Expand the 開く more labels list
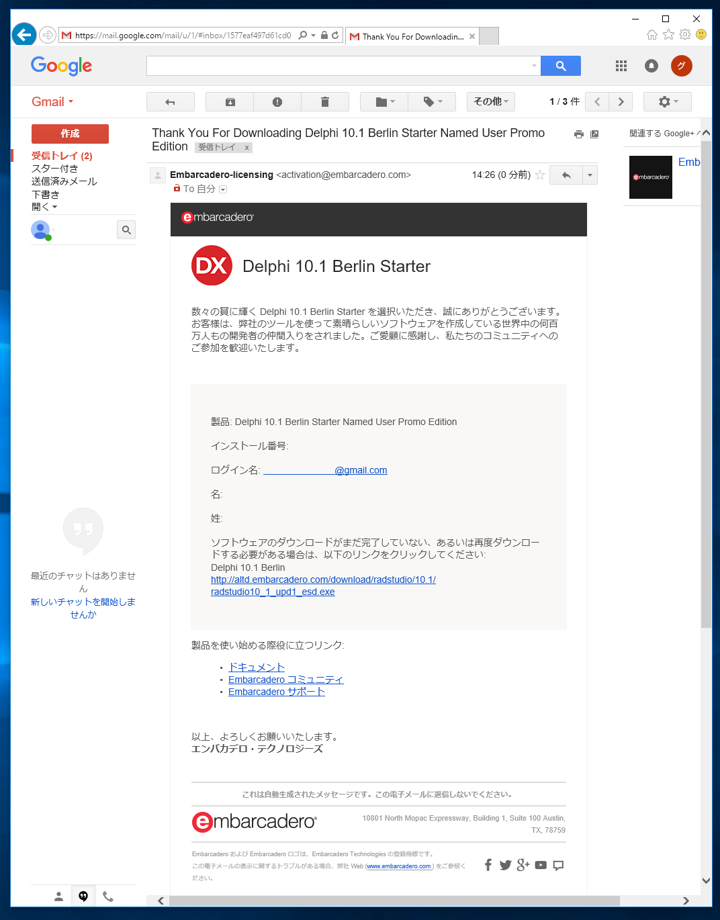This screenshot has height=920, width=720. [x=44, y=207]
